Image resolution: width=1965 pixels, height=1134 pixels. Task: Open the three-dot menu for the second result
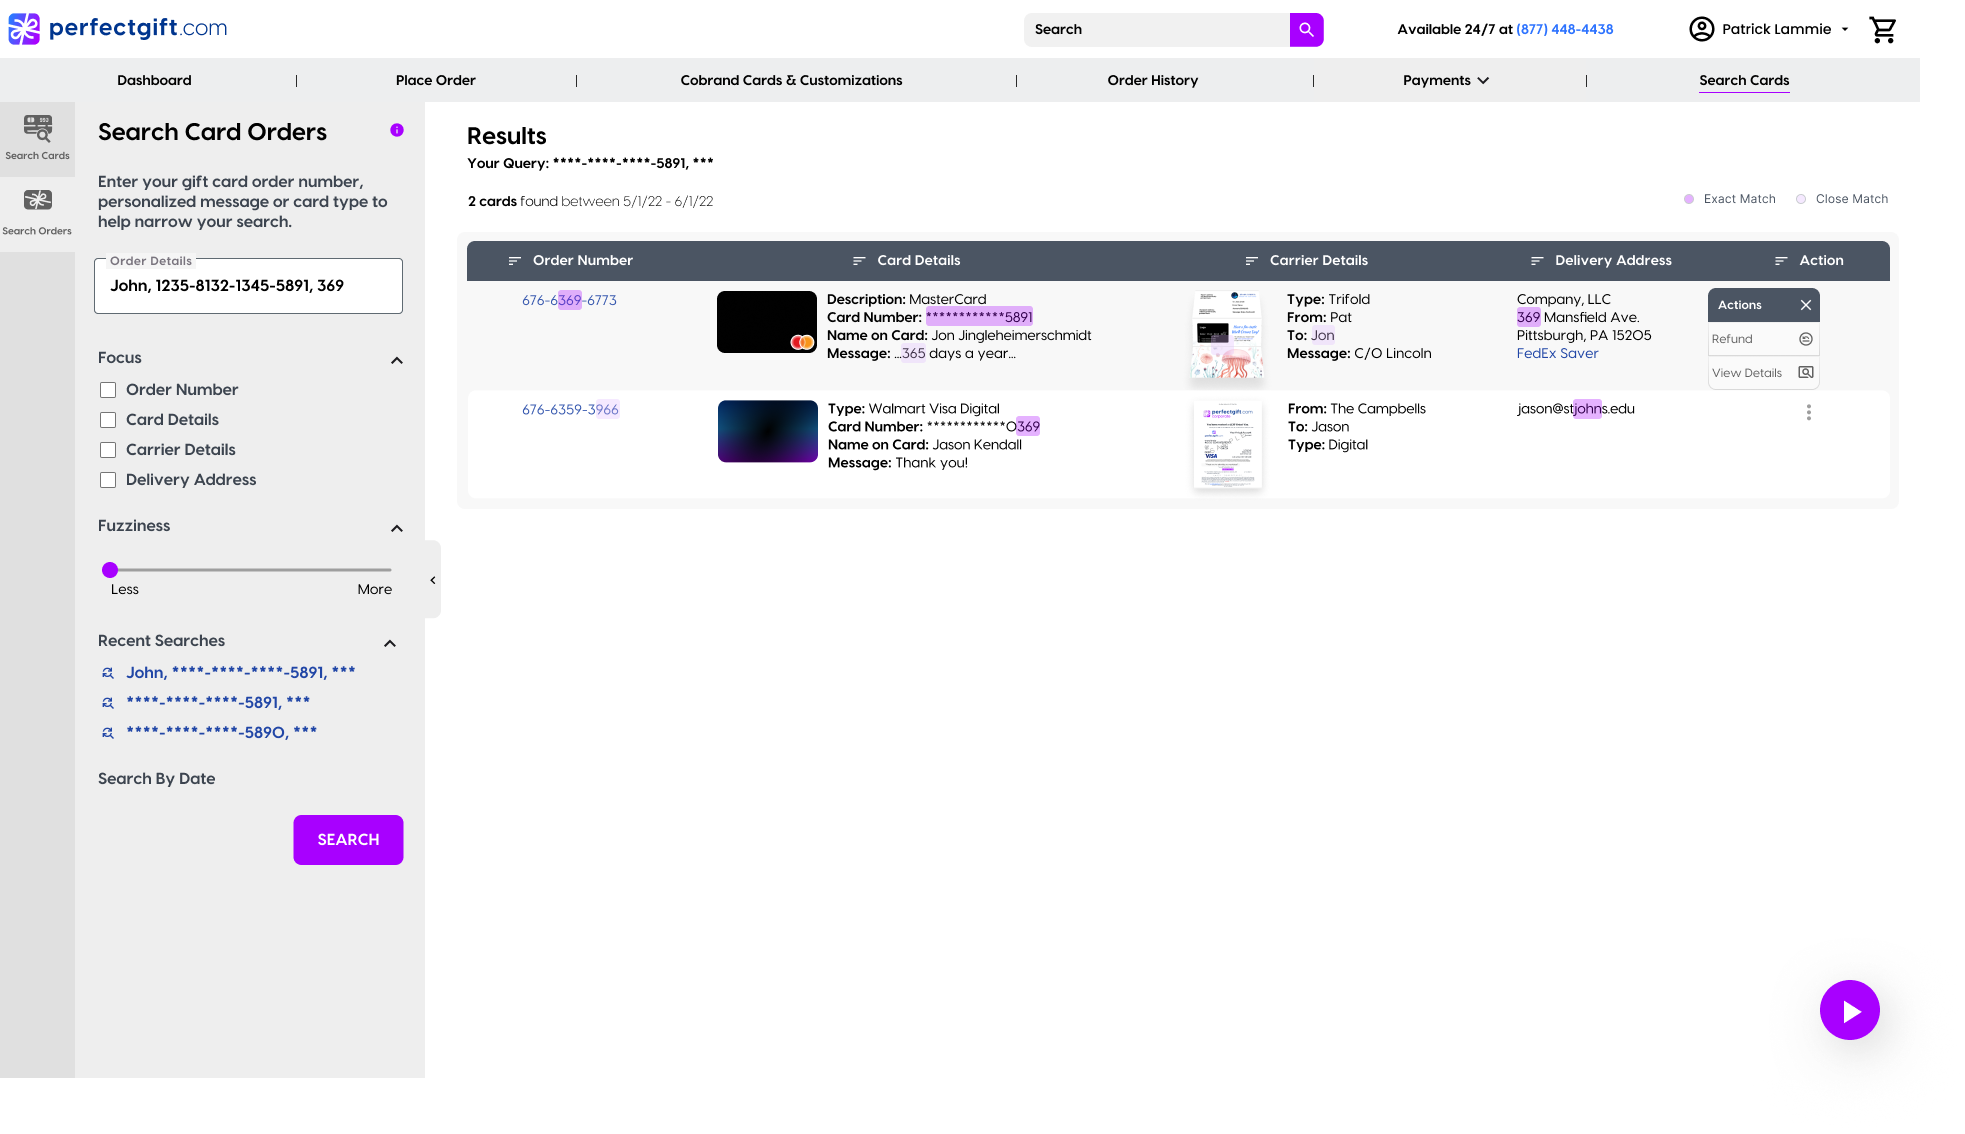tap(1808, 412)
